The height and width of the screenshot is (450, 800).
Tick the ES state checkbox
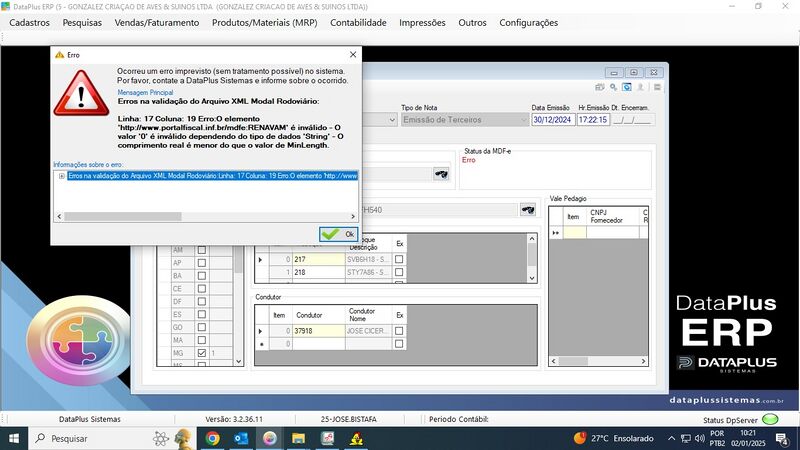tap(202, 314)
